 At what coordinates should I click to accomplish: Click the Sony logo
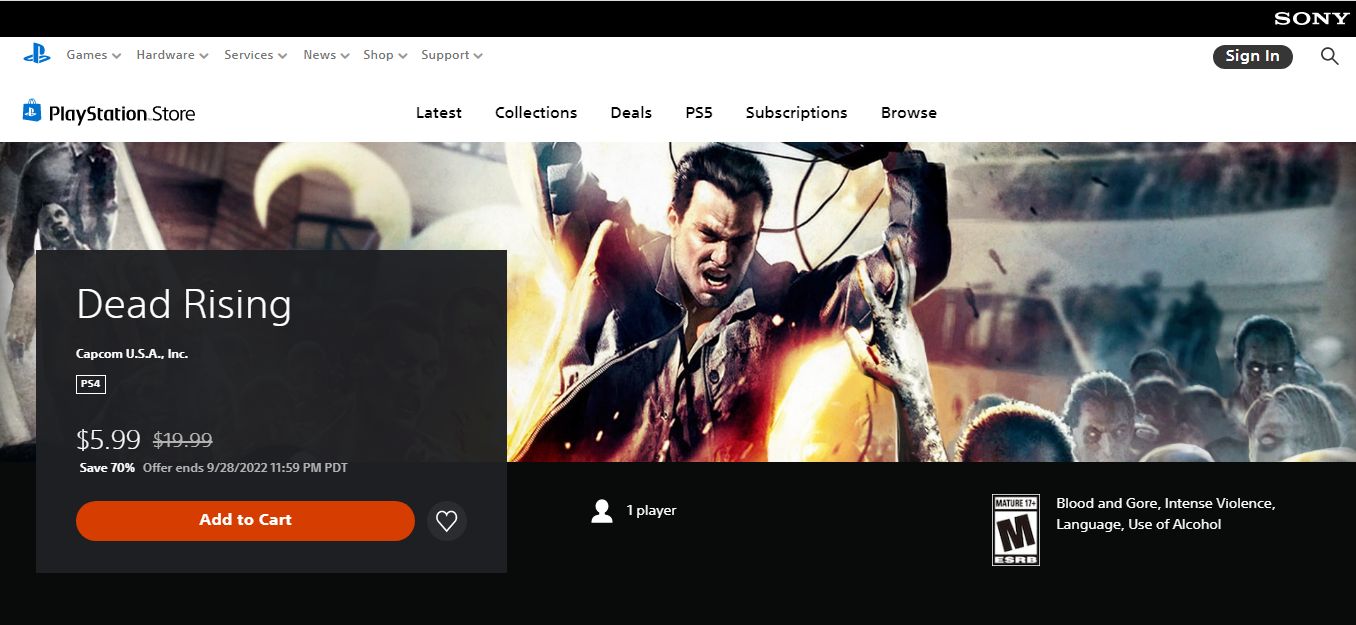[x=1312, y=19]
